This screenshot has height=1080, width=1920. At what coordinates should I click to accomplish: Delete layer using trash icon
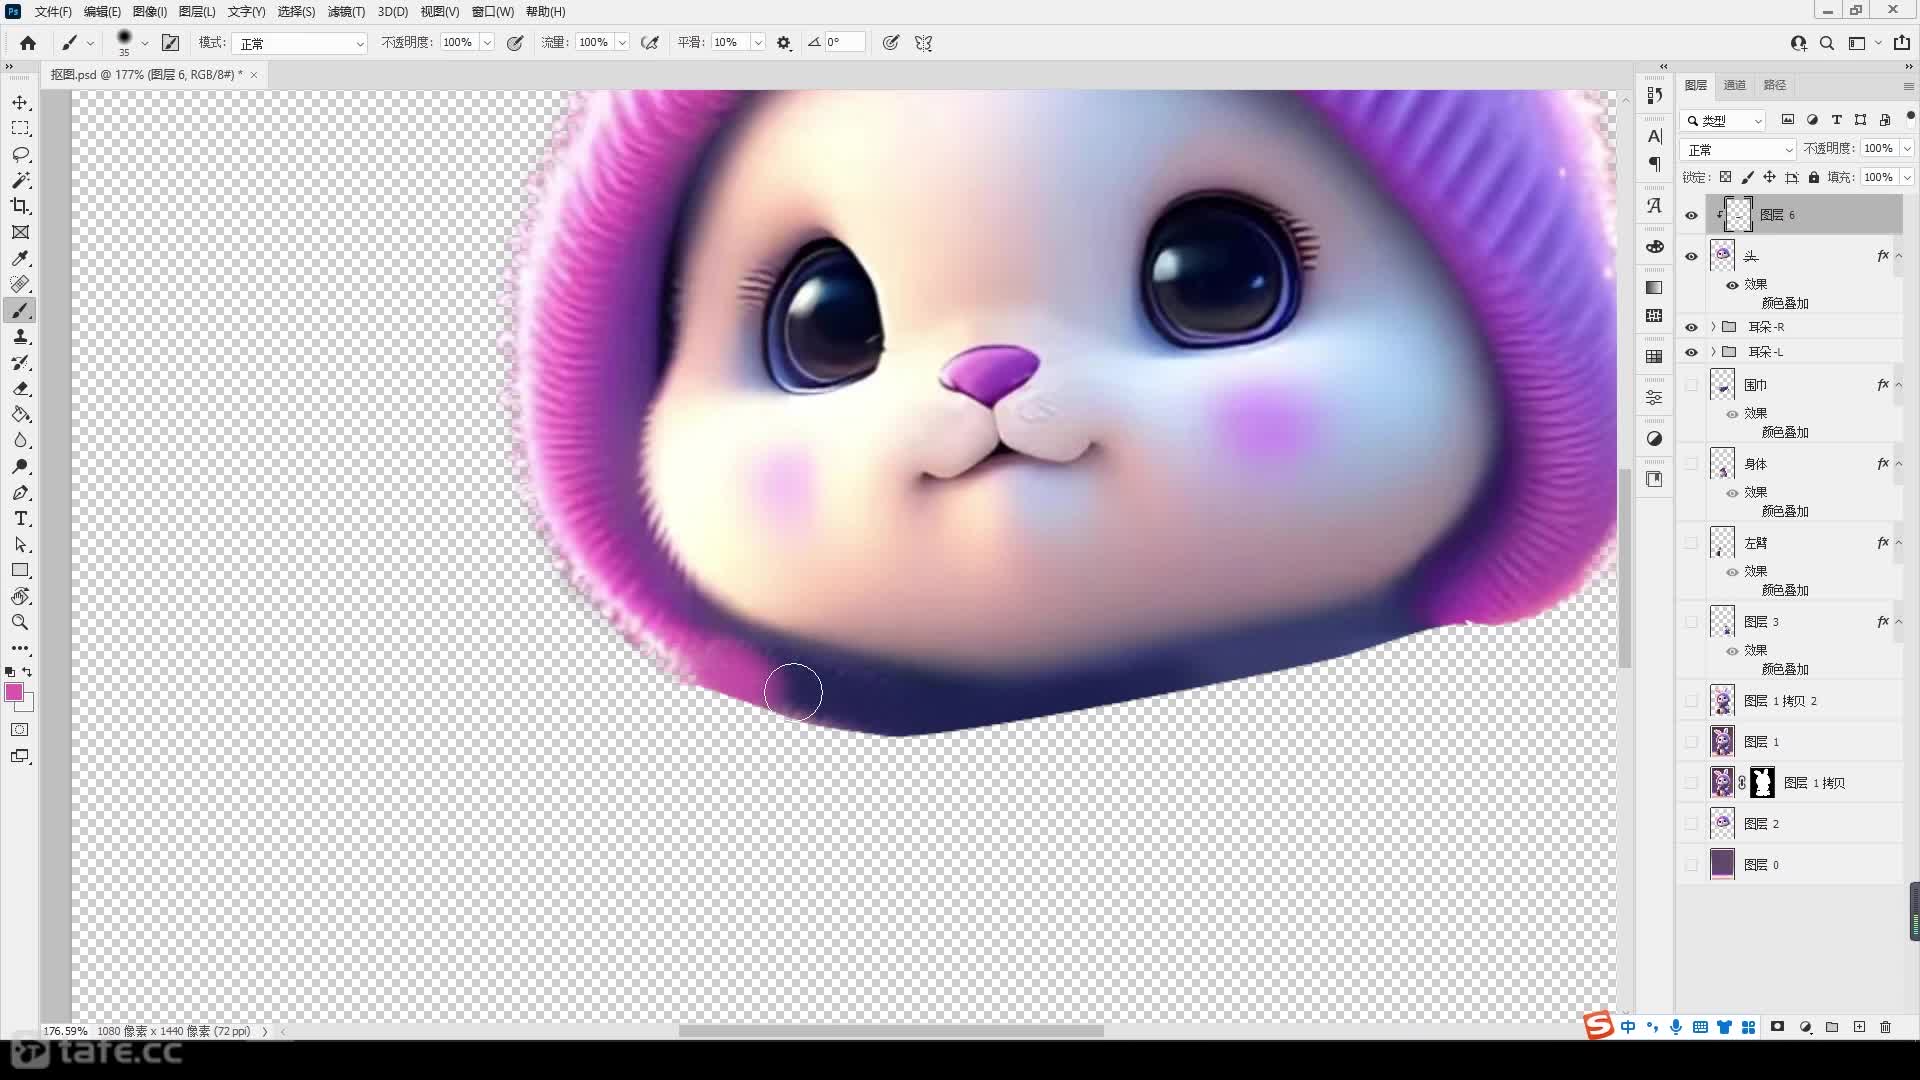pyautogui.click(x=1885, y=1027)
